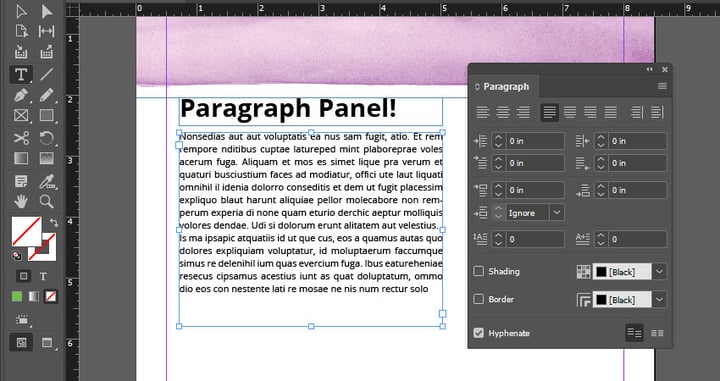
Task: Select the Direct Selection tool
Action: click(x=46, y=11)
